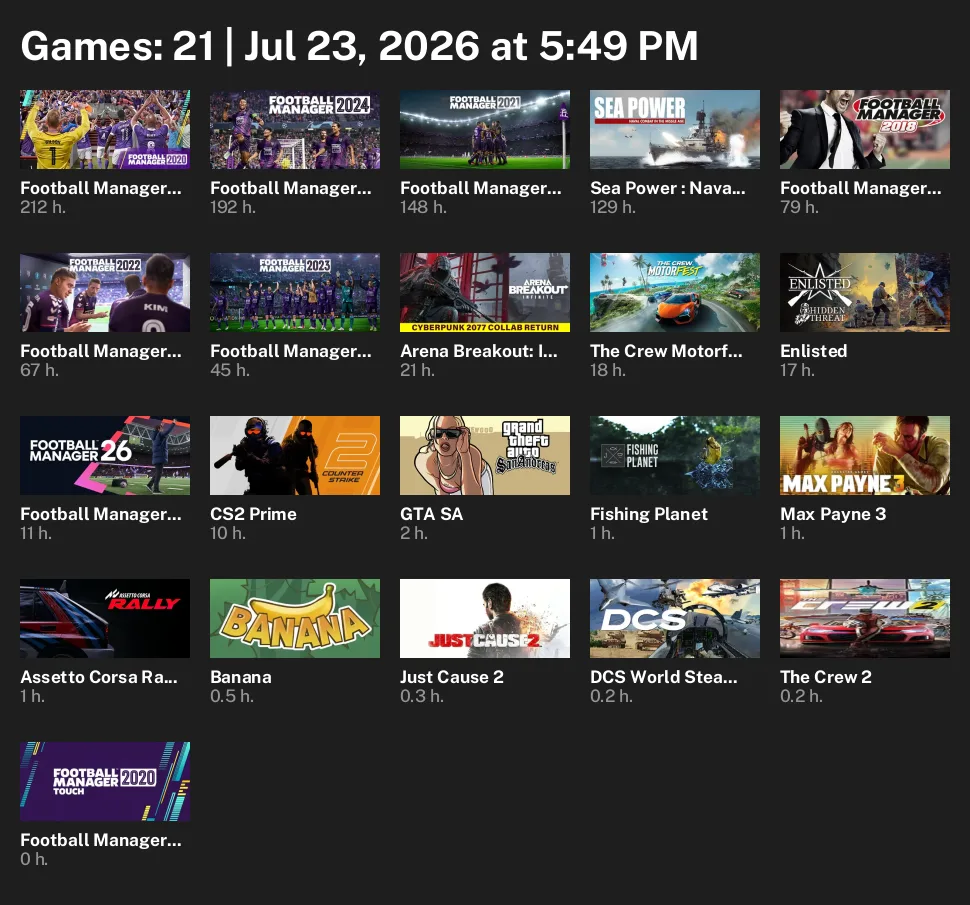Click the Football Manager 2018 cover art

click(865, 129)
